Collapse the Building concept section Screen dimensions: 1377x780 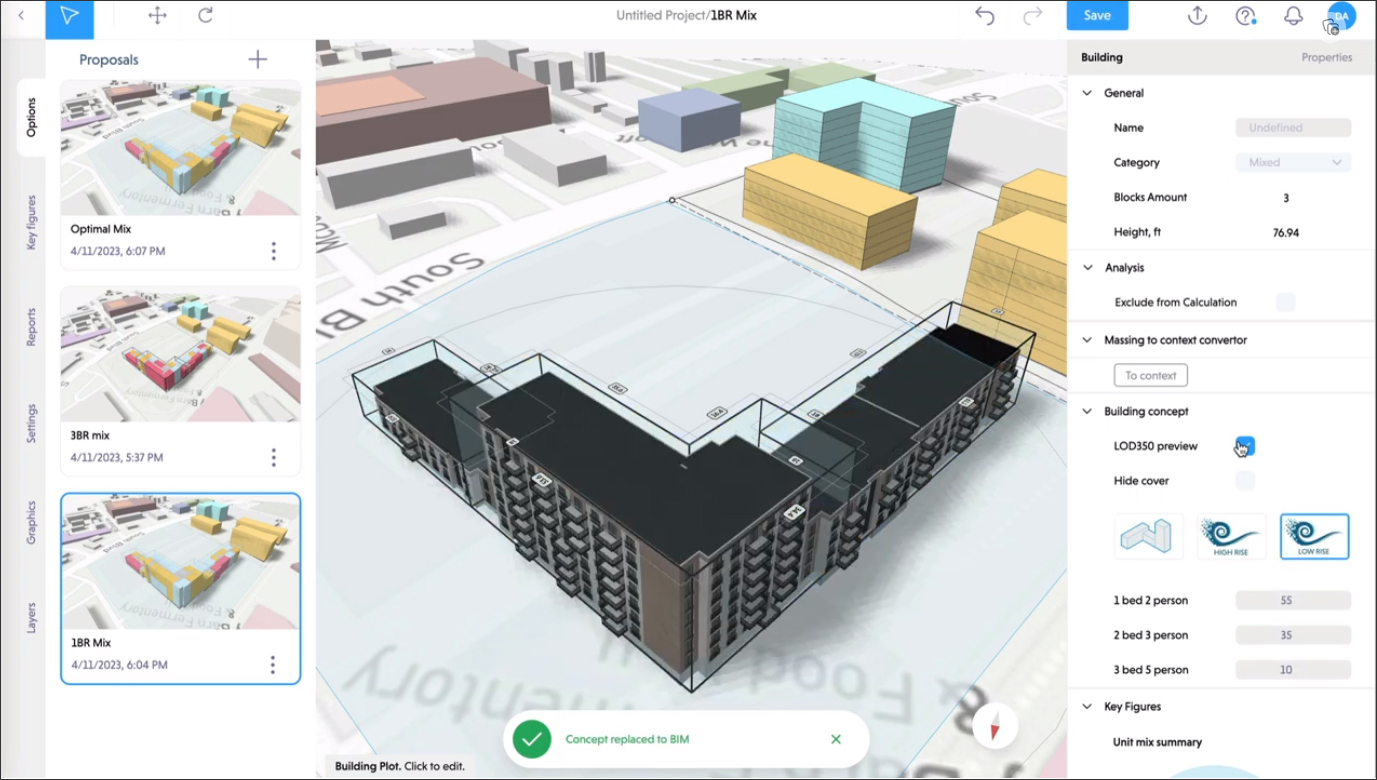click(x=1087, y=411)
